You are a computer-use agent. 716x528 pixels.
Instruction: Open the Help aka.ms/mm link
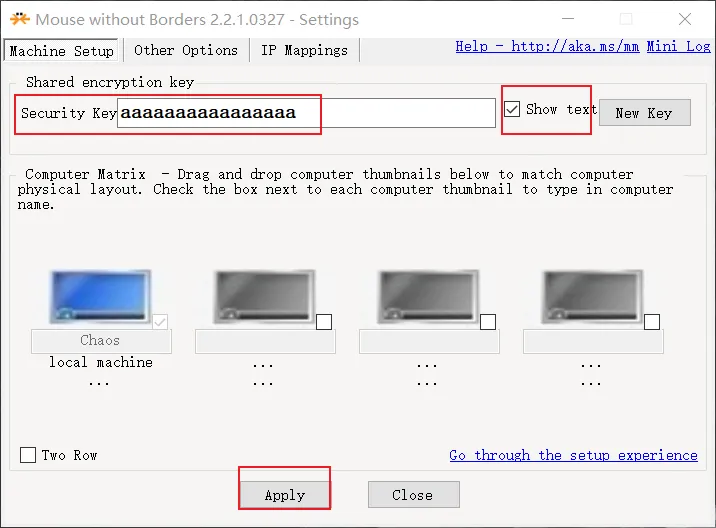pos(548,46)
